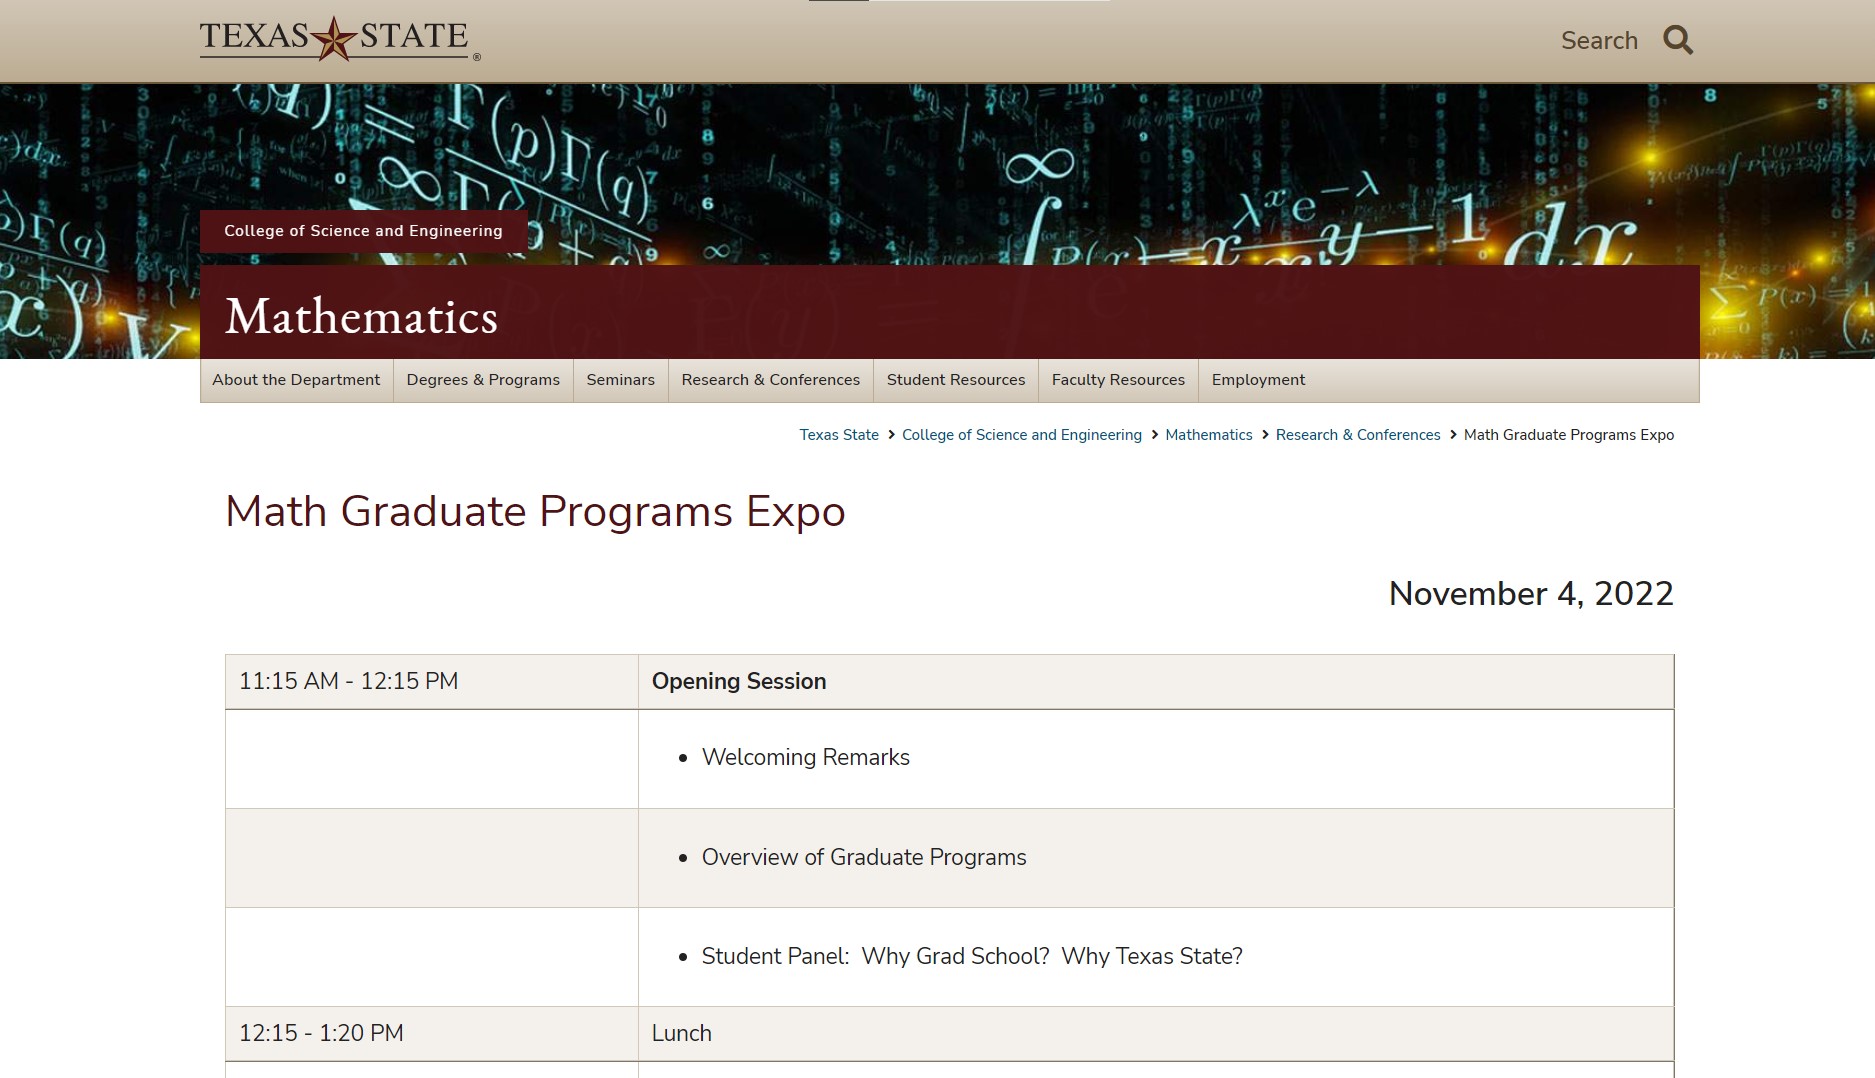The image size is (1875, 1078).
Task: Click the Texas State star logo
Action: pos(334,39)
